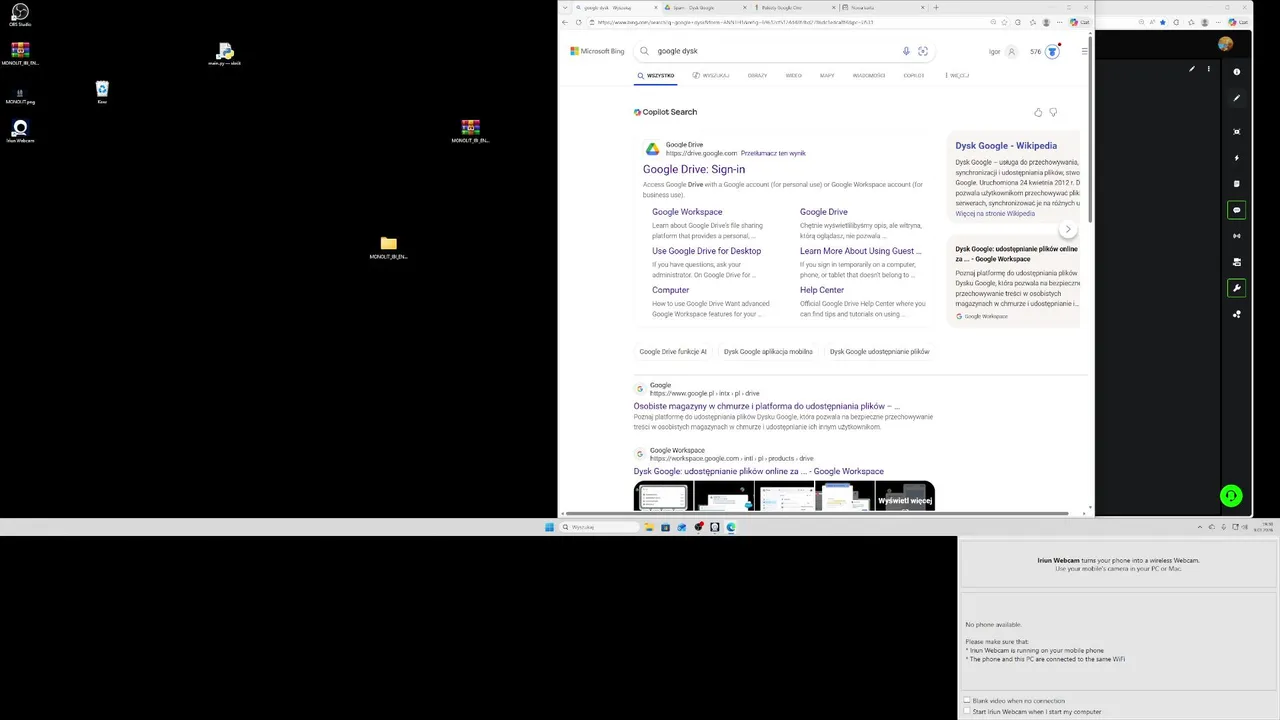Click chat bubble icon in dark sidebar

pyautogui.click(x=1237, y=210)
